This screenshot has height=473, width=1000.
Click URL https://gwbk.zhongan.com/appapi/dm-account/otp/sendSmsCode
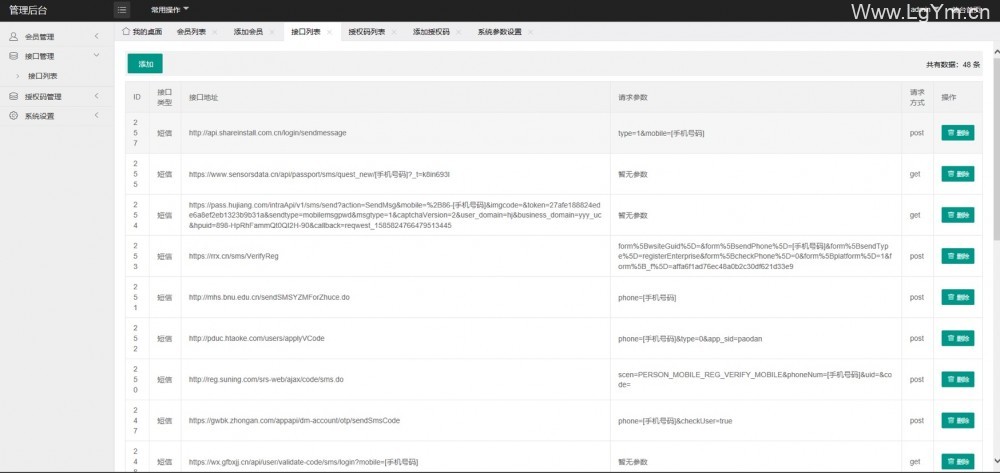[x=295, y=421]
